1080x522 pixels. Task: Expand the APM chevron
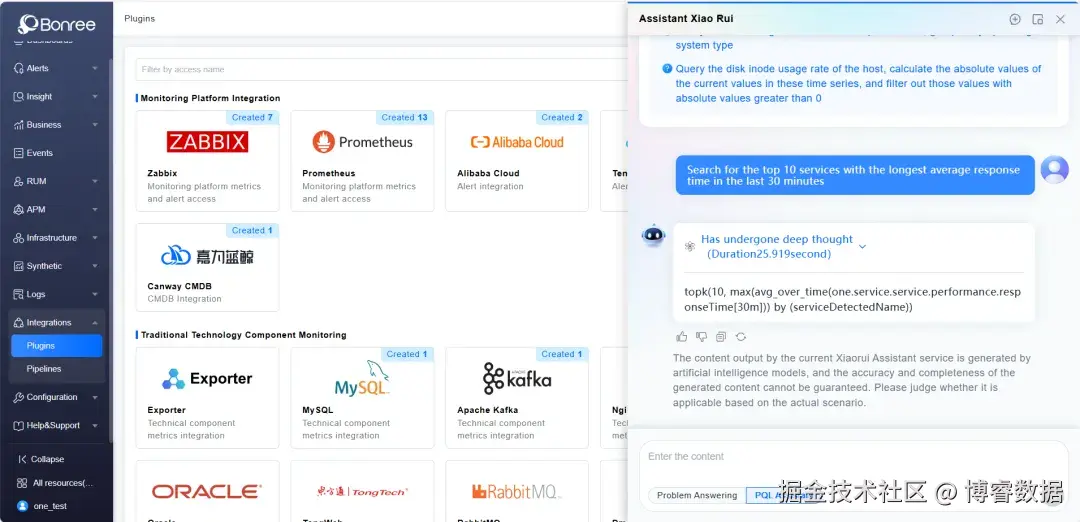pyautogui.click(x=94, y=209)
